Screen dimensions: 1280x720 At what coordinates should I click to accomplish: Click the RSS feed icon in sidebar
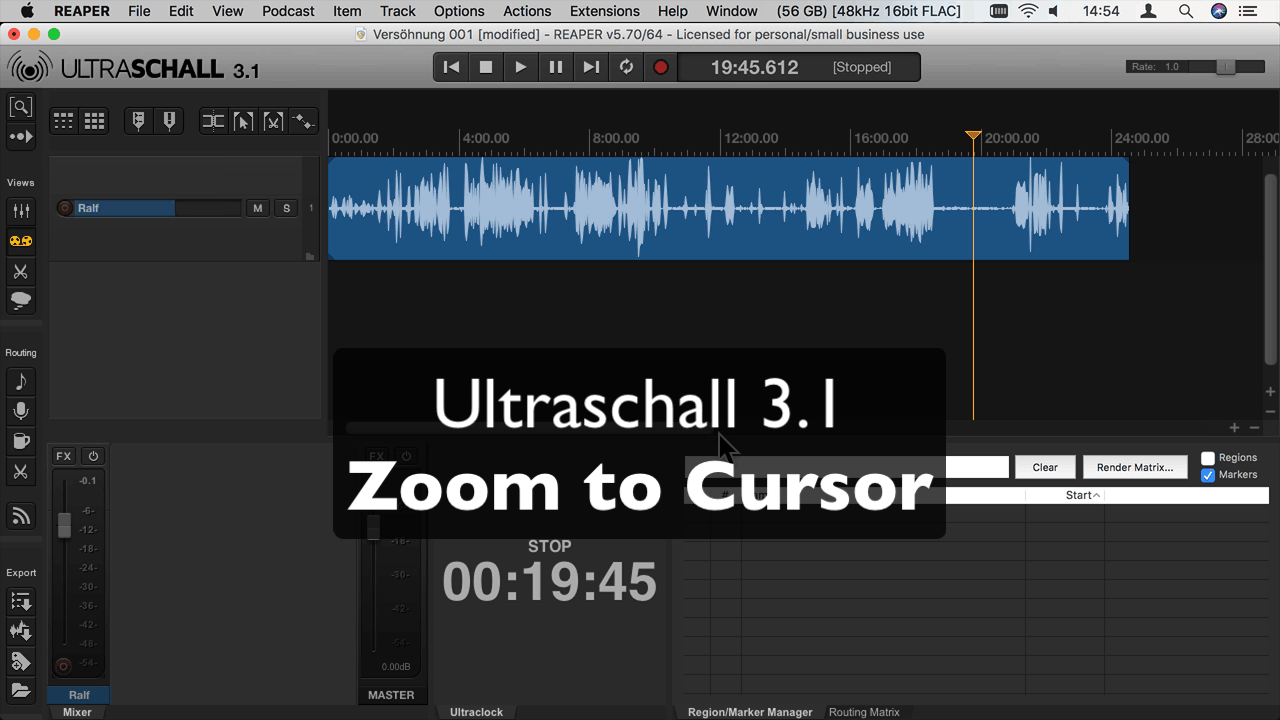pyautogui.click(x=20, y=516)
